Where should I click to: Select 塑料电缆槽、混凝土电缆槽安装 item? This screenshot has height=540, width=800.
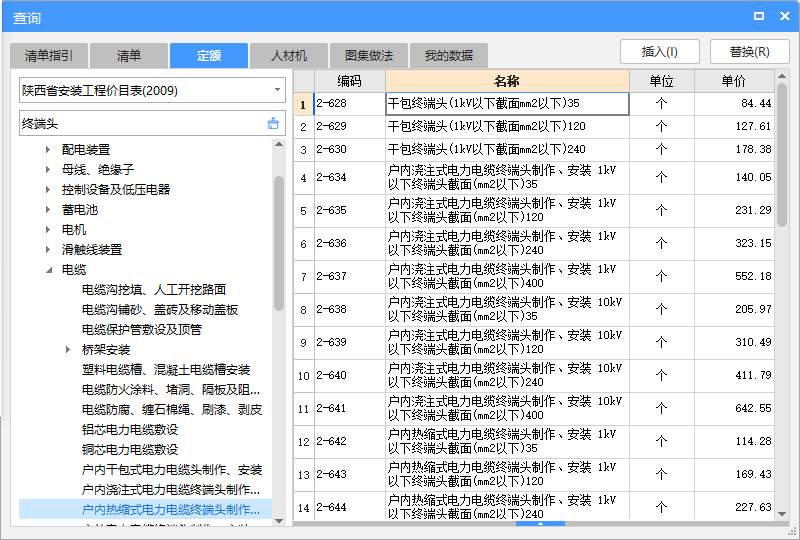point(166,370)
